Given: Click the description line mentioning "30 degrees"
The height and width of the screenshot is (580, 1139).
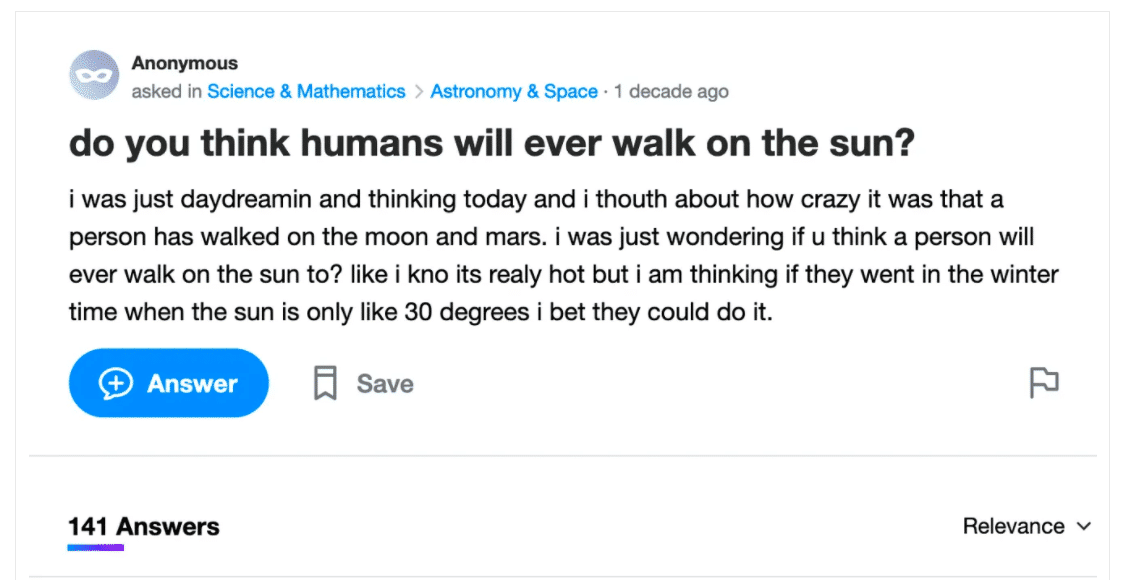Looking at the screenshot, I should point(421,313).
